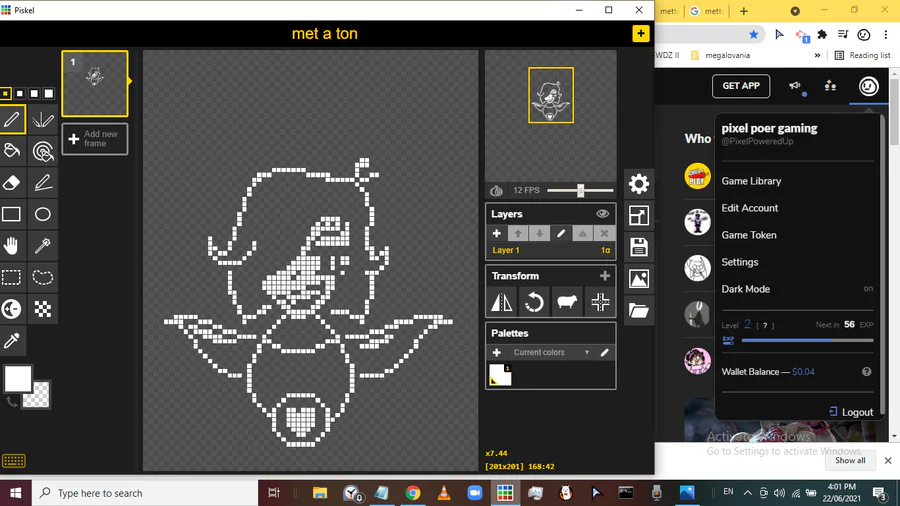900x506 pixels.
Task: Click the Align image to center icon
Action: coord(600,302)
